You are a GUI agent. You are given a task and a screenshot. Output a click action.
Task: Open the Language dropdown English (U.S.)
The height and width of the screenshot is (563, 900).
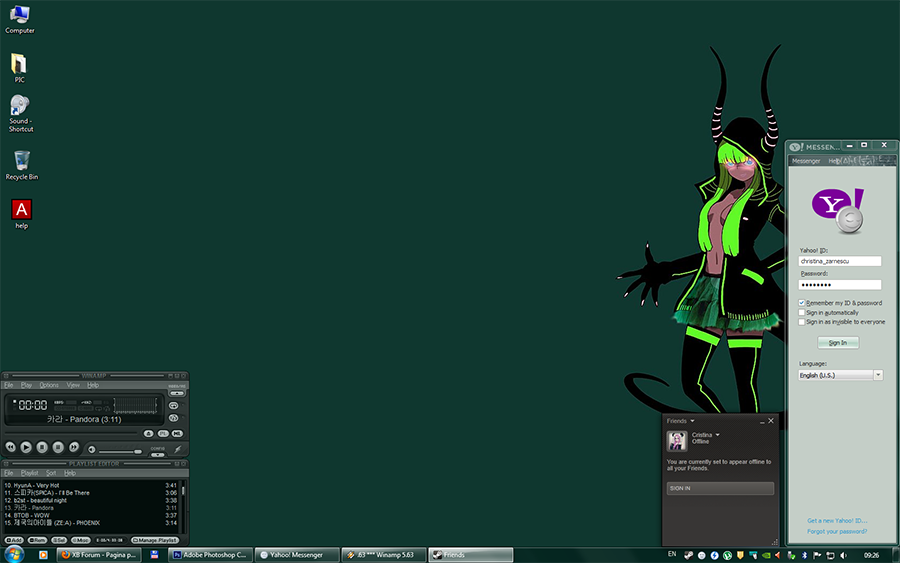pyautogui.click(x=841, y=375)
